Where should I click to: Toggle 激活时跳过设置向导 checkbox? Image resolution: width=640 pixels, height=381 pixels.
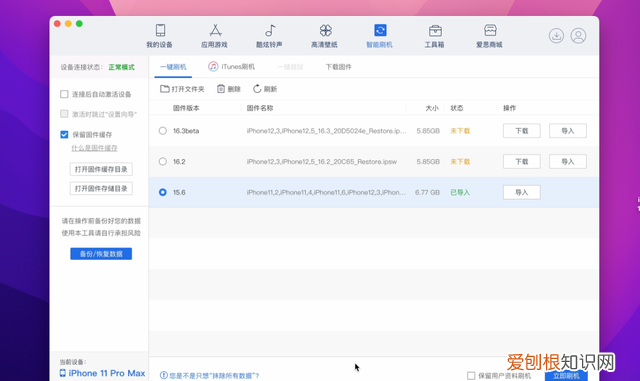coord(64,114)
